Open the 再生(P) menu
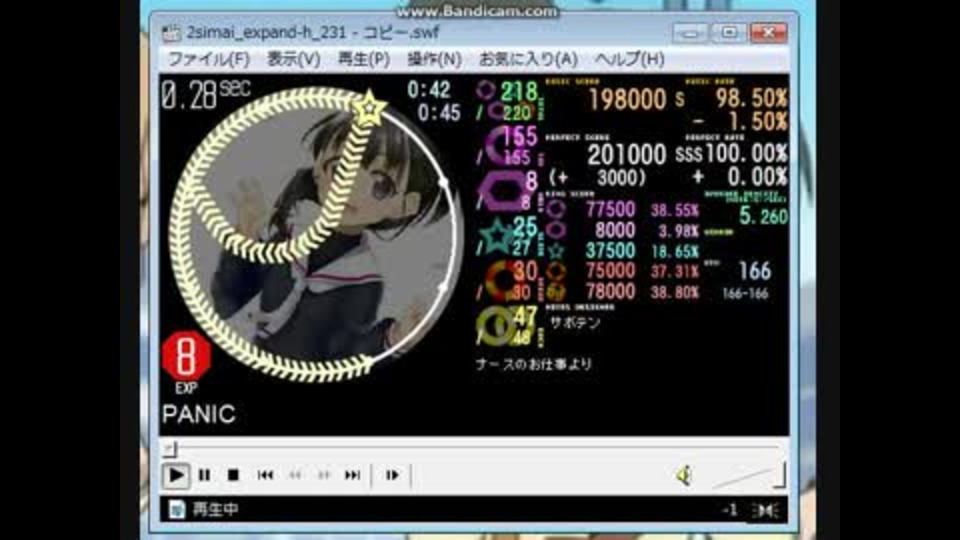 coord(364,59)
